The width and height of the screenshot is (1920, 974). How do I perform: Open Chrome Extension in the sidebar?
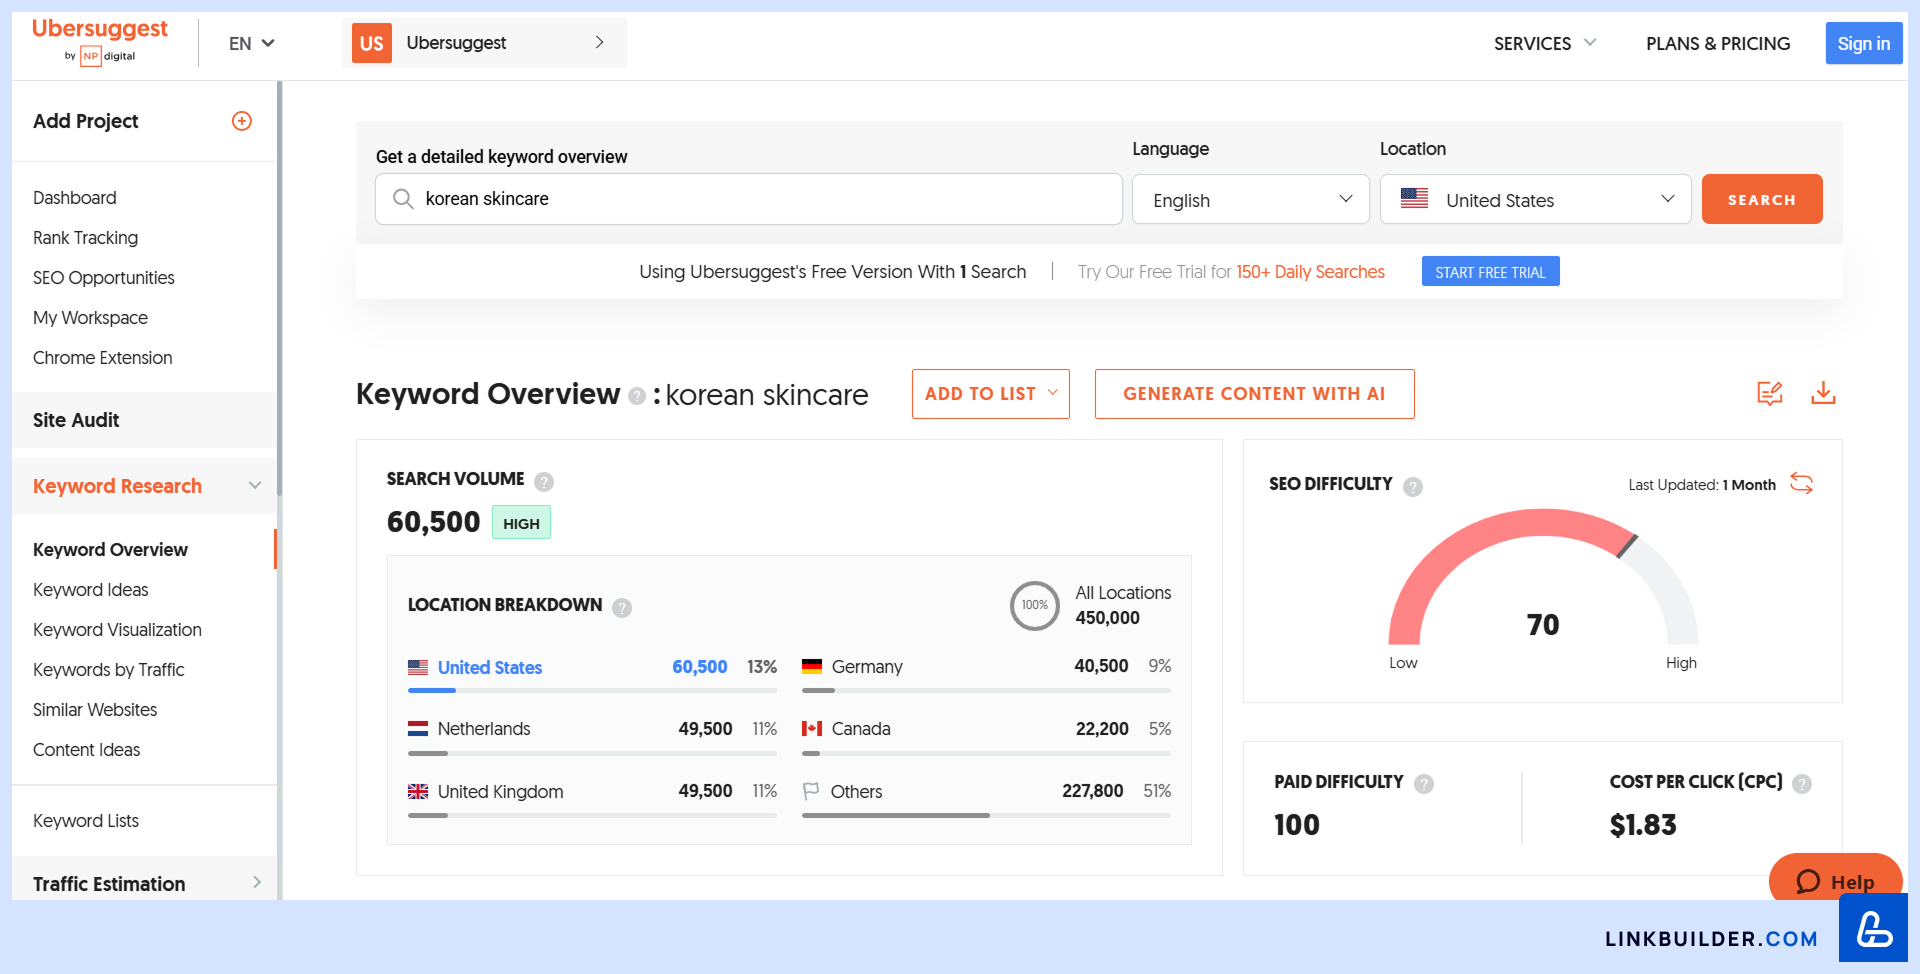(102, 358)
